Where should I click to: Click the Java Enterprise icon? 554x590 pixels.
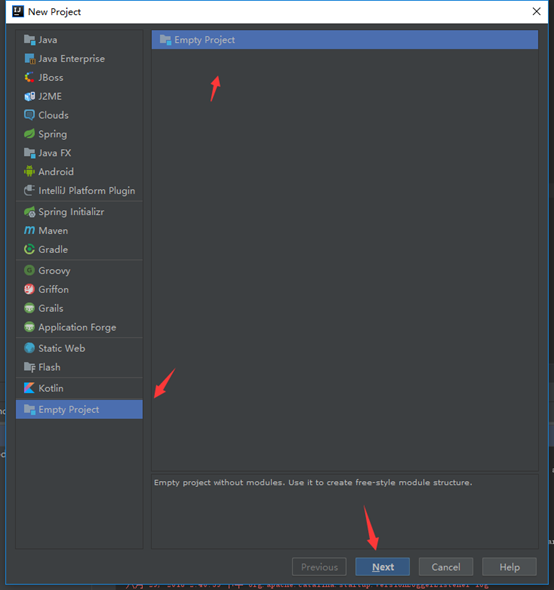pyautogui.click(x=29, y=58)
